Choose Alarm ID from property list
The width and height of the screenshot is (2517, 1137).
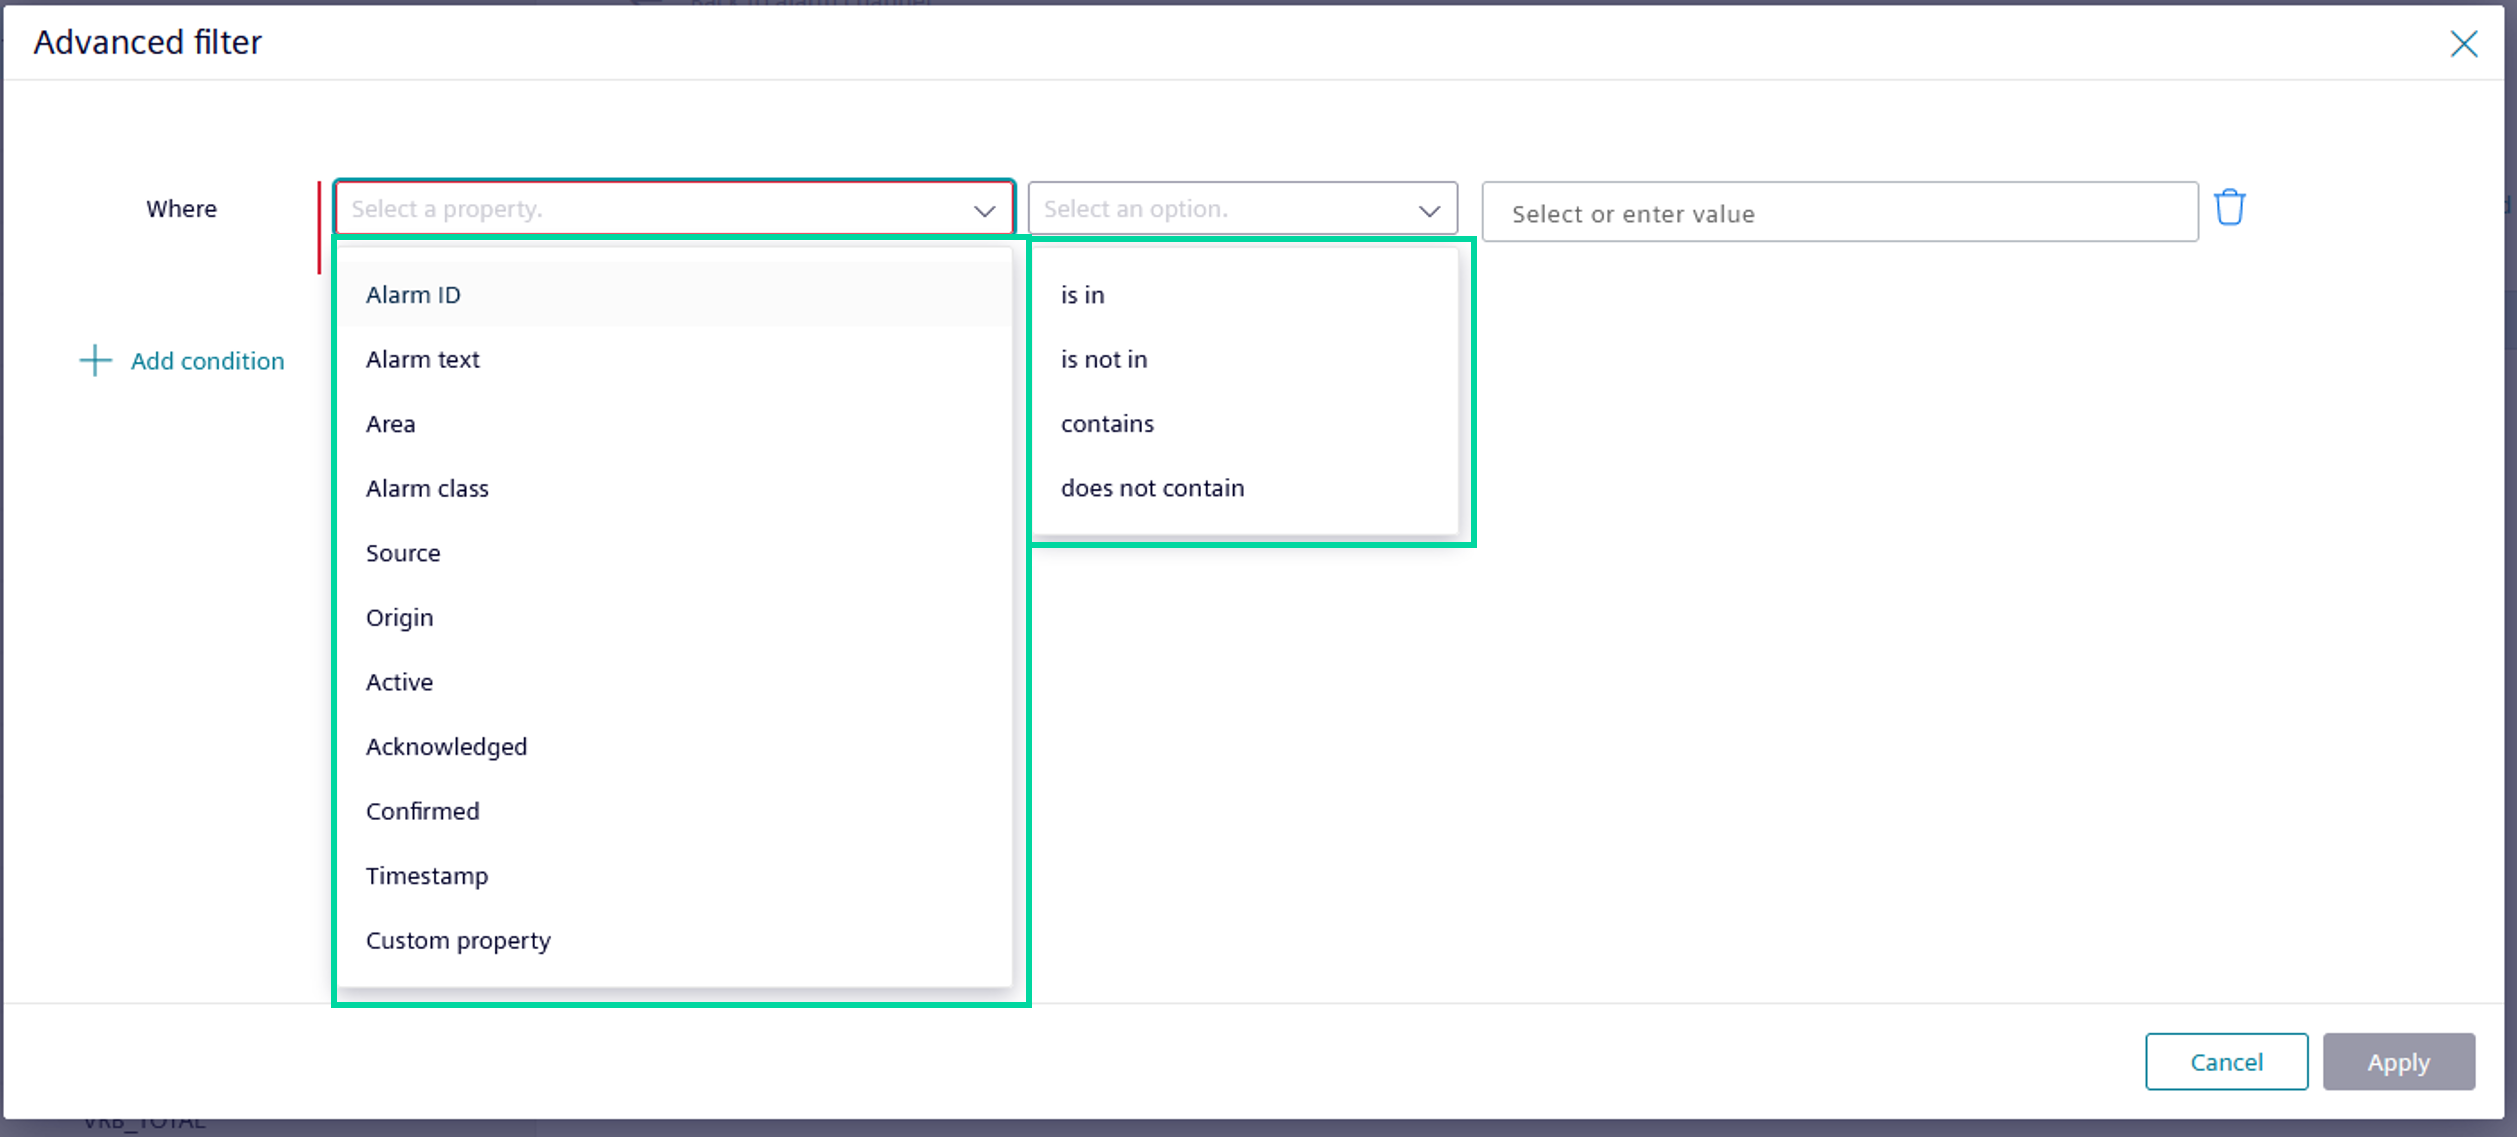click(674, 295)
